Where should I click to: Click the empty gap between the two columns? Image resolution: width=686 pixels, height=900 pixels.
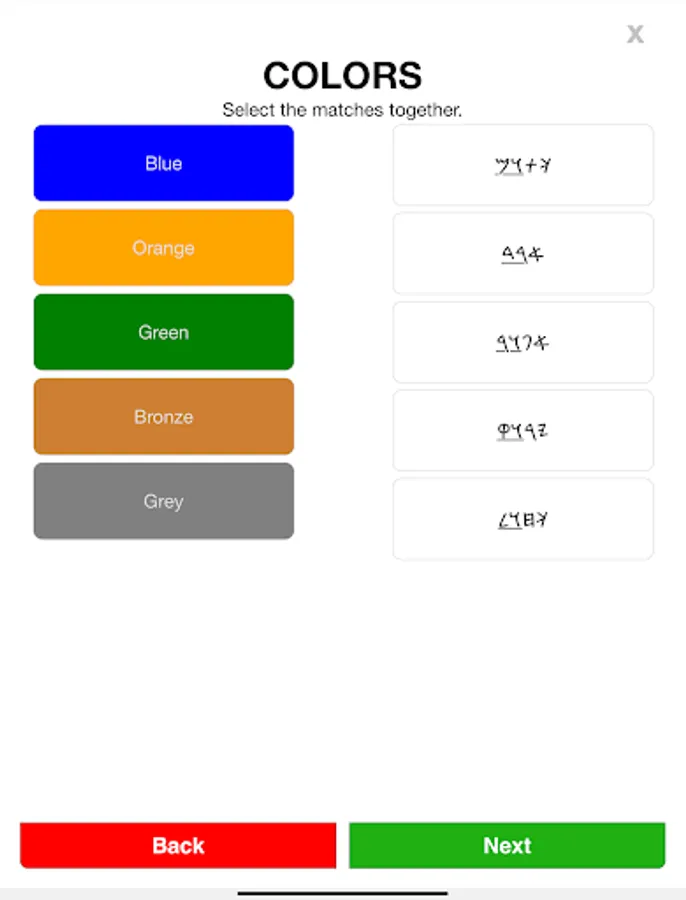343,340
